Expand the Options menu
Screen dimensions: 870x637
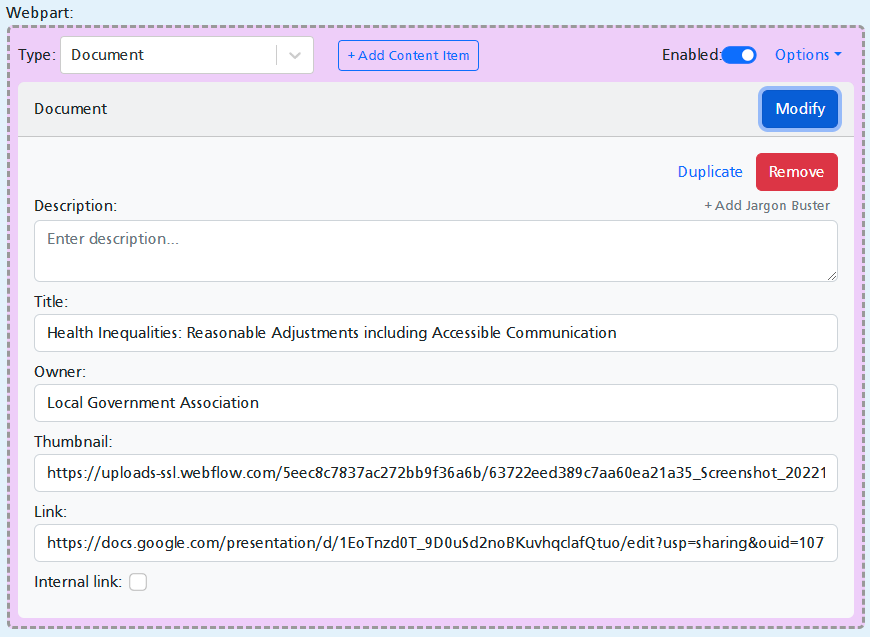point(807,55)
